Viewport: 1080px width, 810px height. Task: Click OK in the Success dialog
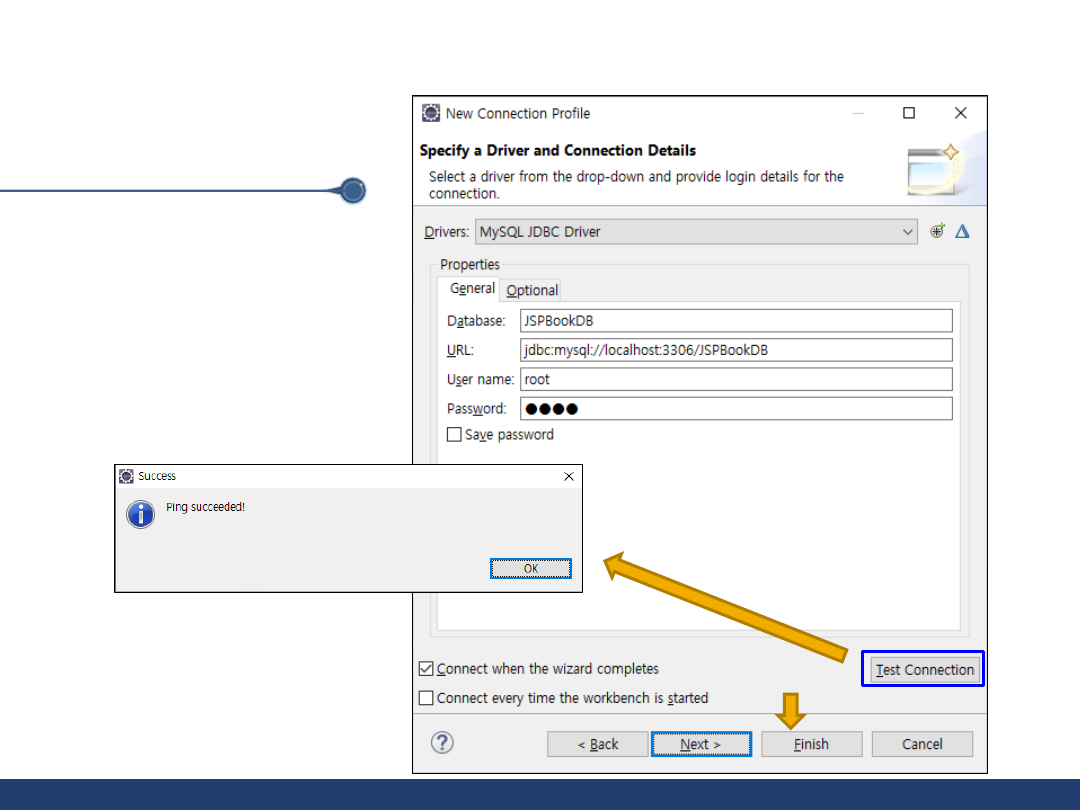pyautogui.click(x=531, y=568)
